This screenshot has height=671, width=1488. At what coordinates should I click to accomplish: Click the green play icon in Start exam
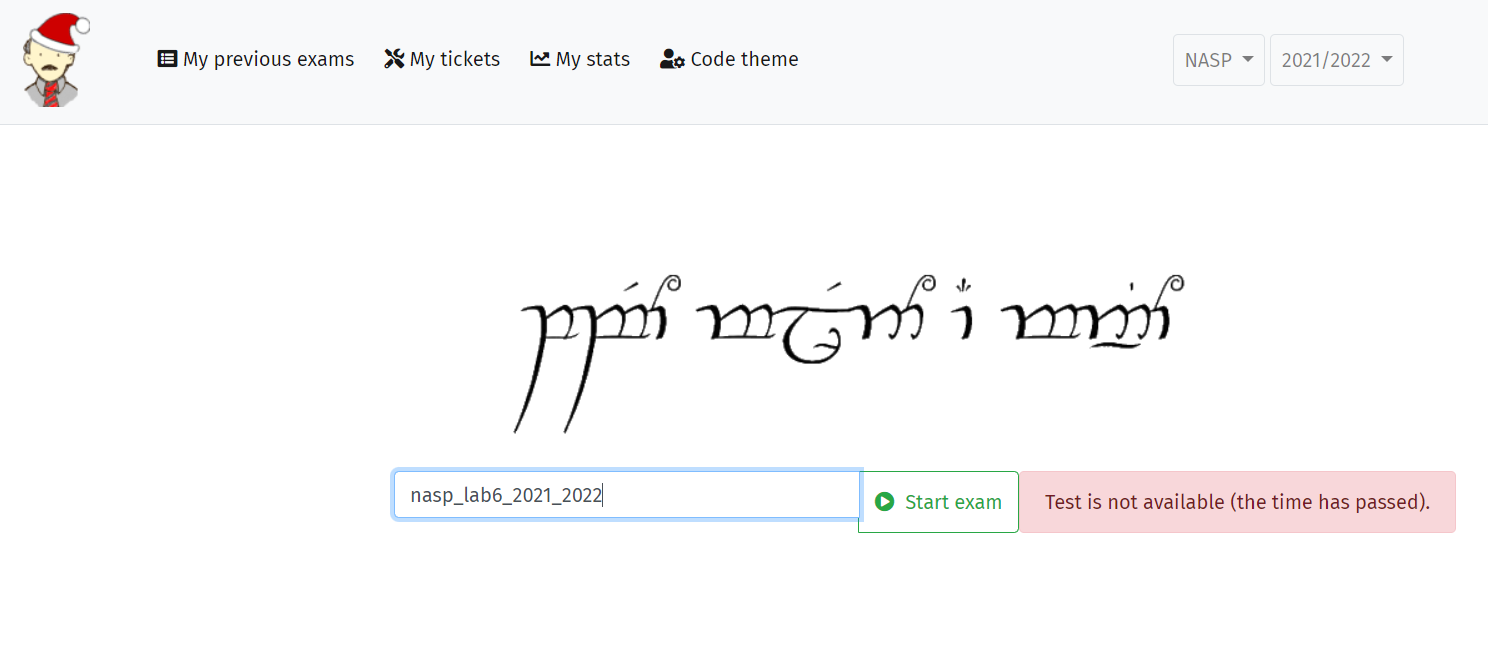click(x=884, y=501)
